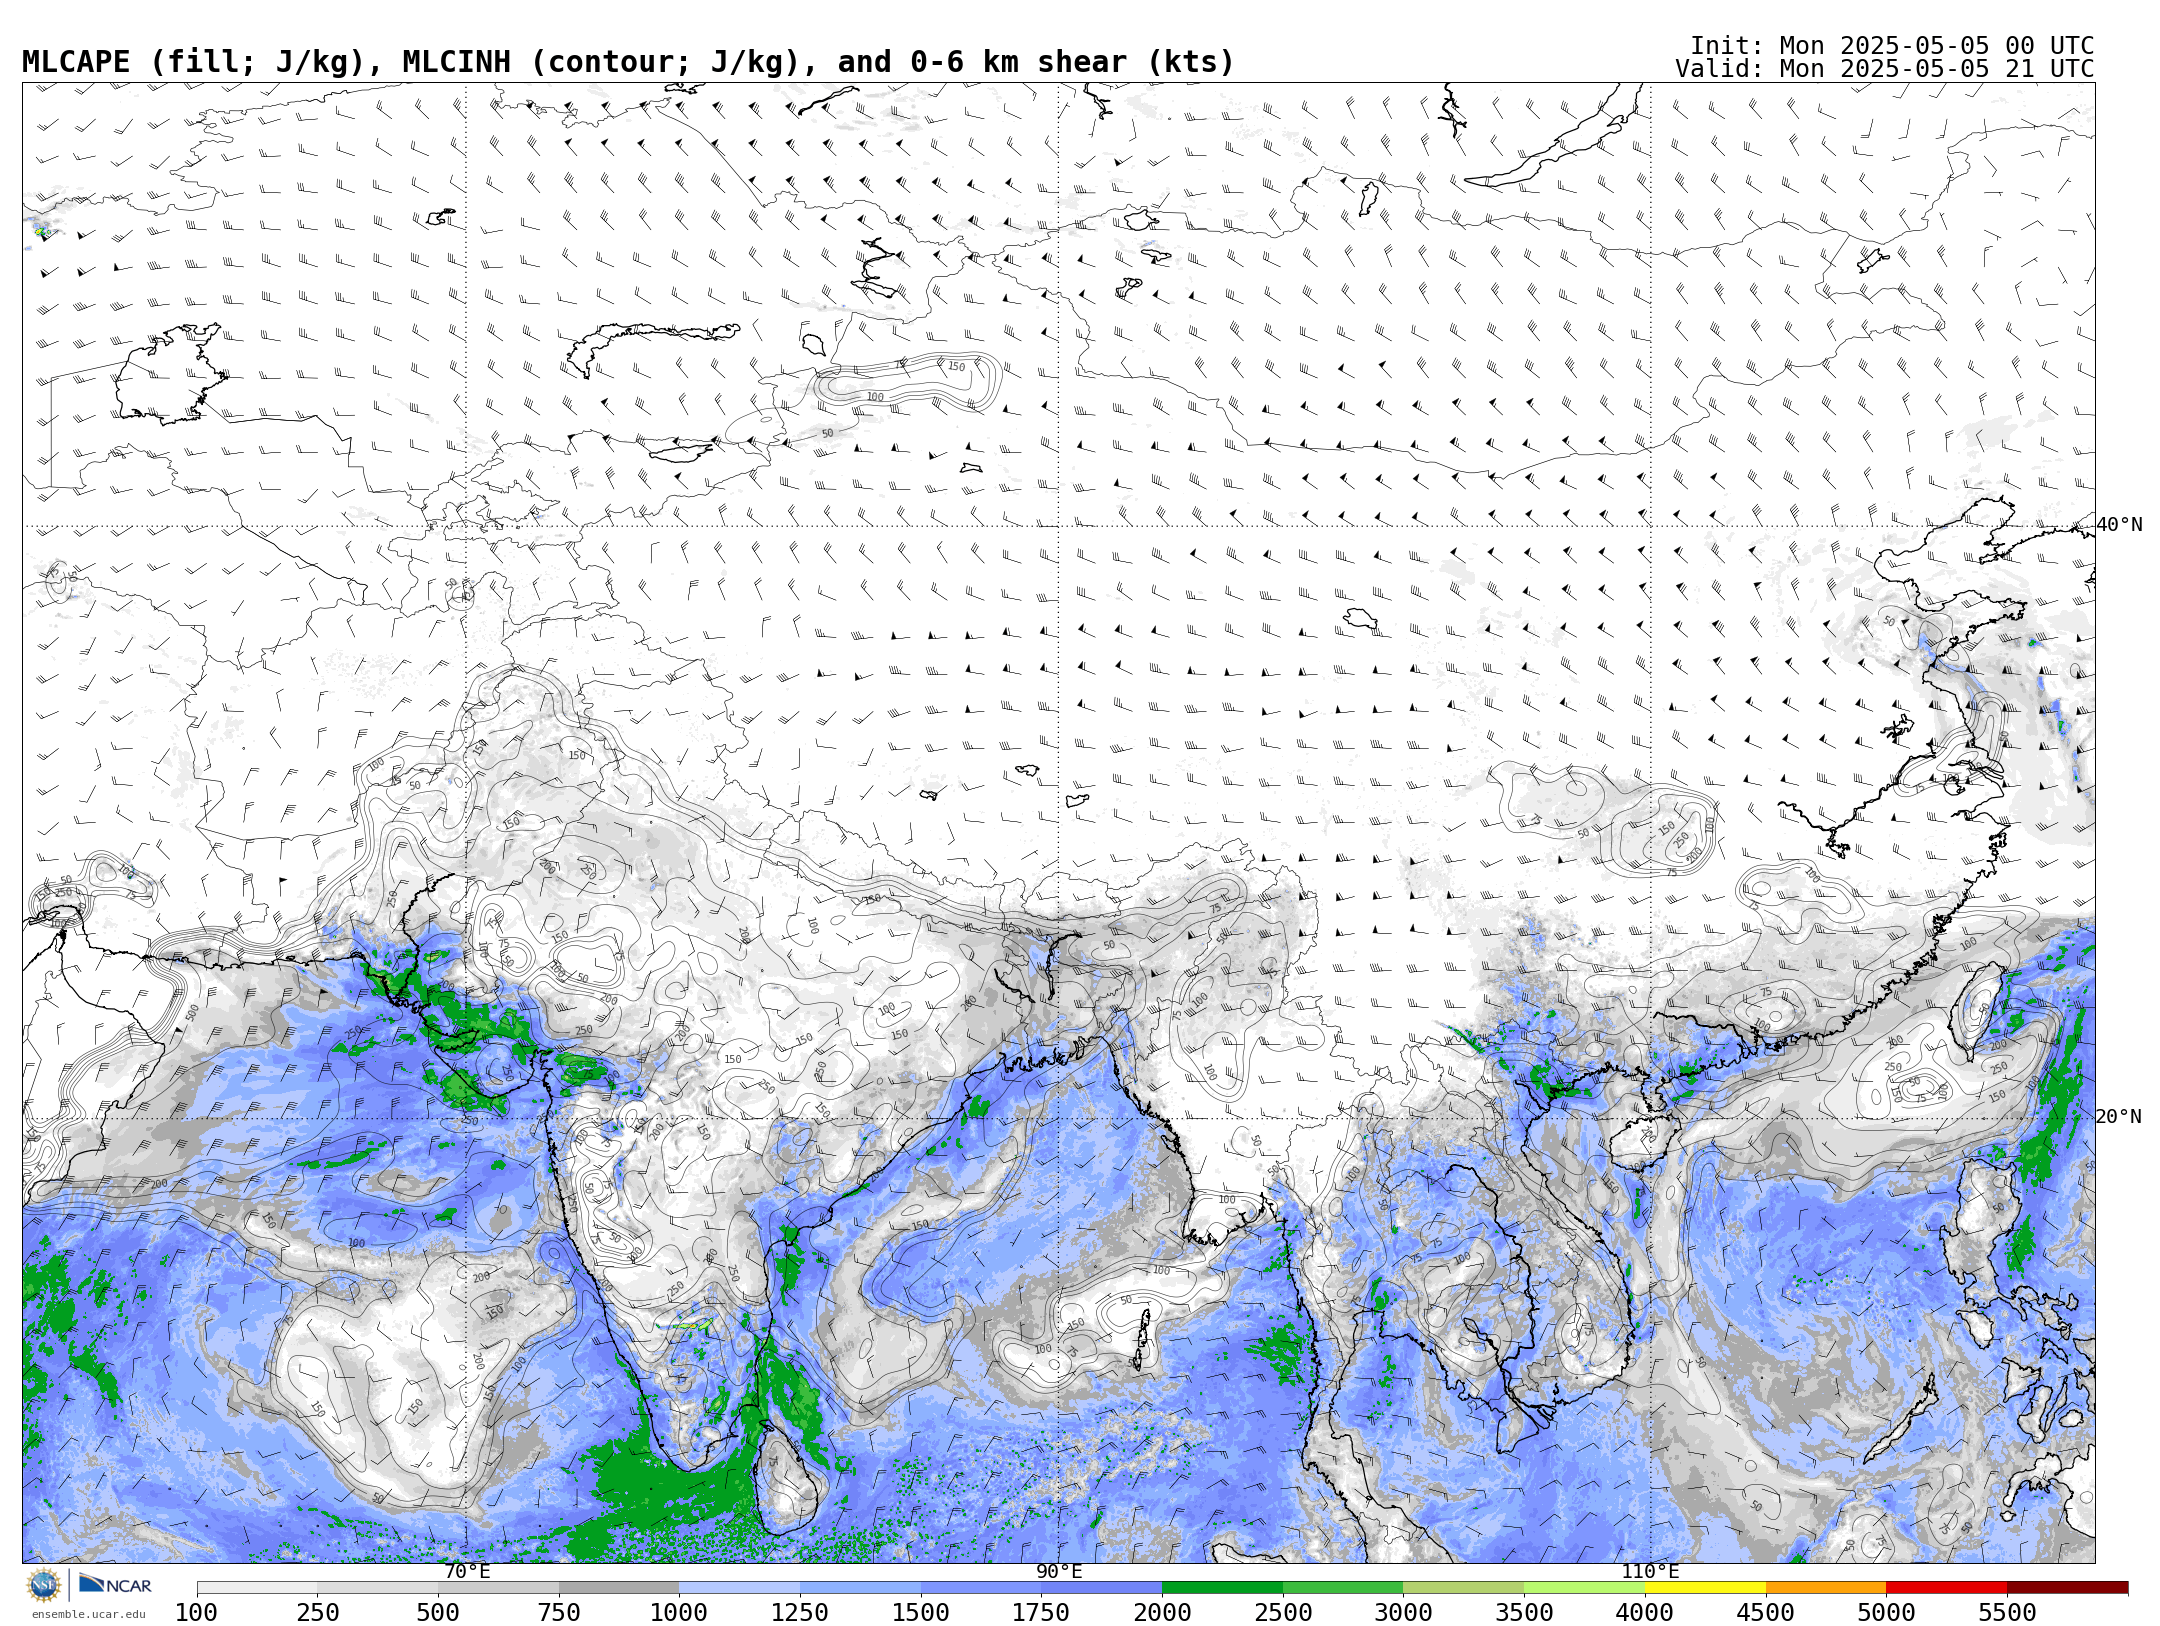Click the colorbar tick label 5000
The width and height of the screenshot is (2160, 1626).
pos(1886,1613)
